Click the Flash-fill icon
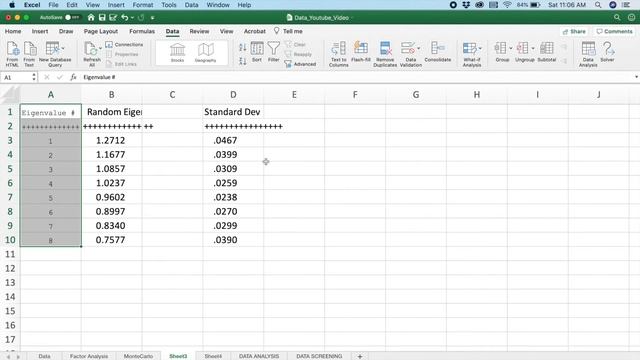 (361, 51)
